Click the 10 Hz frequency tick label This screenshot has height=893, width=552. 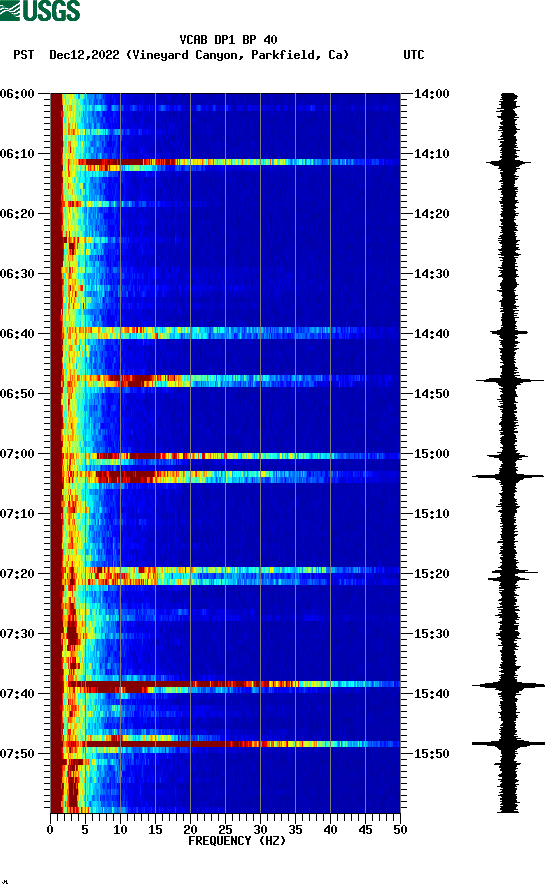pos(120,830)
